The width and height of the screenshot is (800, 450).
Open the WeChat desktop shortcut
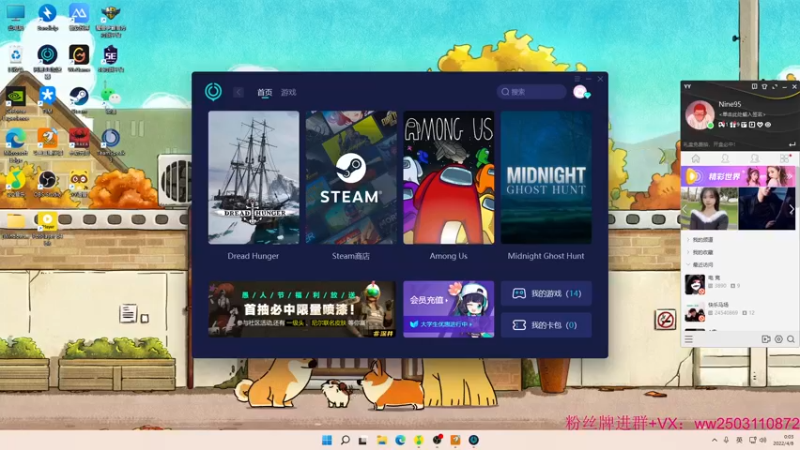pyautogui.click(x=110, y=99)
